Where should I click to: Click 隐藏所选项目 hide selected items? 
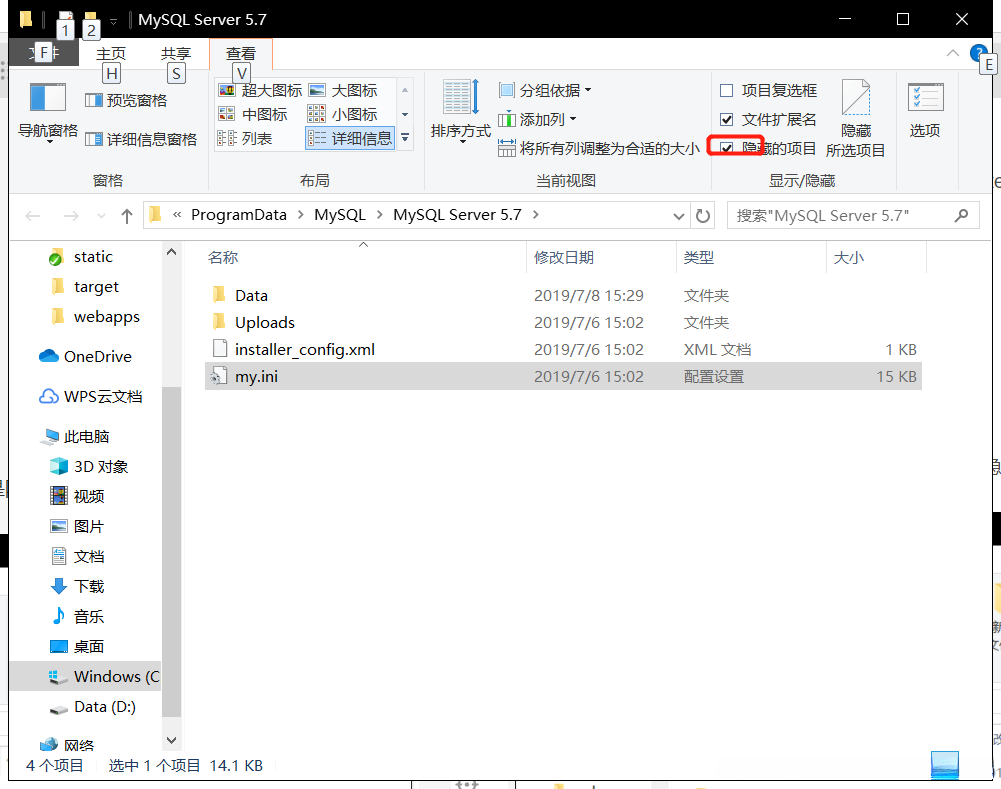pos(855,119)
